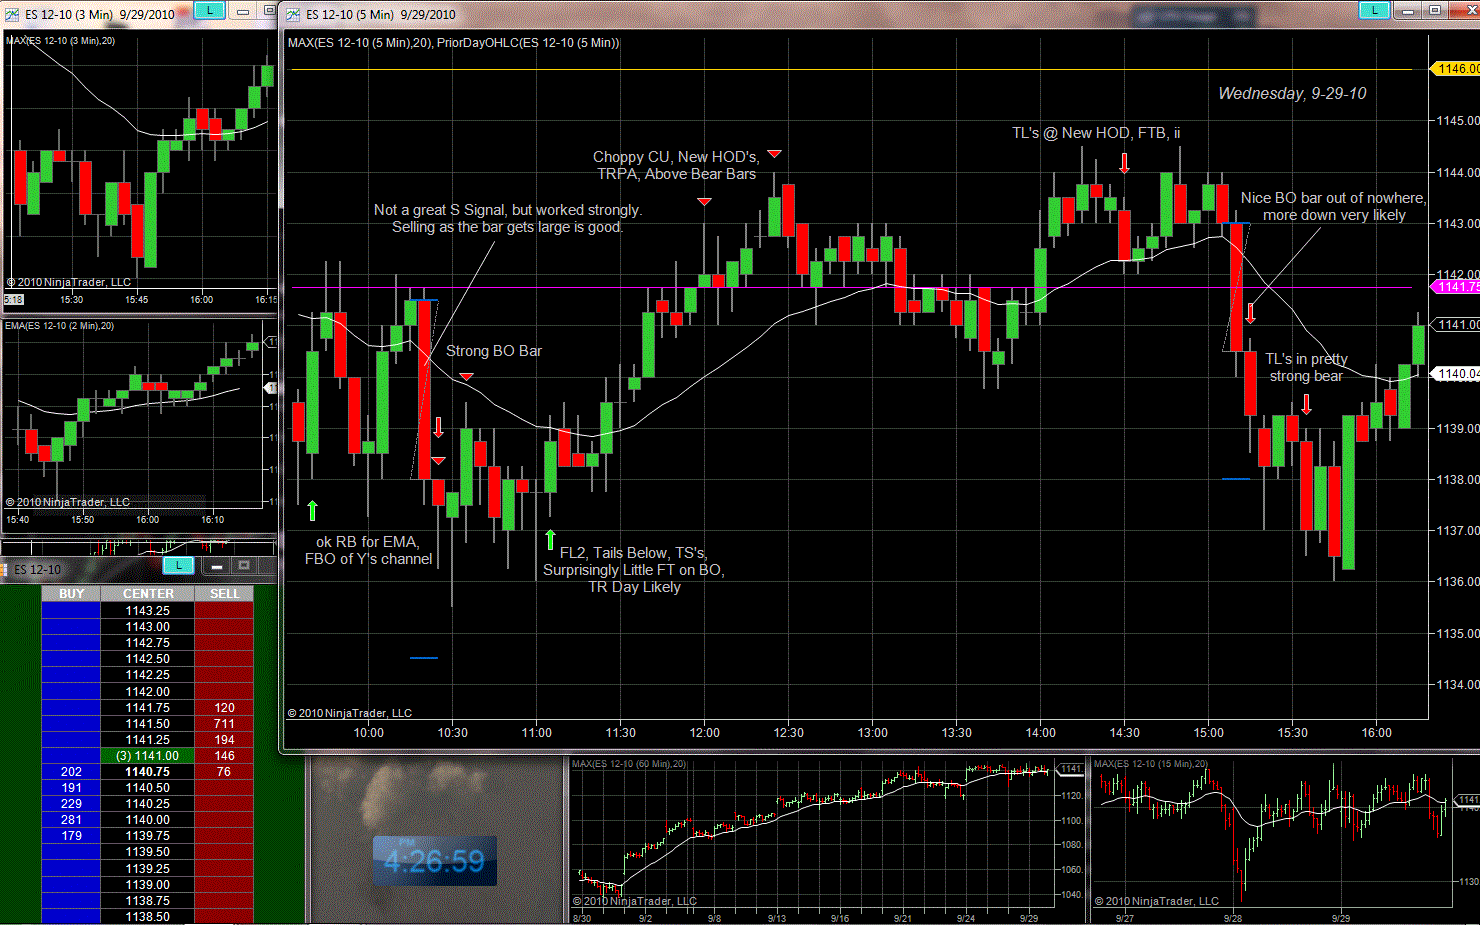Click the 3 Min chart window icon
This screenshot has height=925, width=1480.
pyautogui.click(x=12, y=14)
